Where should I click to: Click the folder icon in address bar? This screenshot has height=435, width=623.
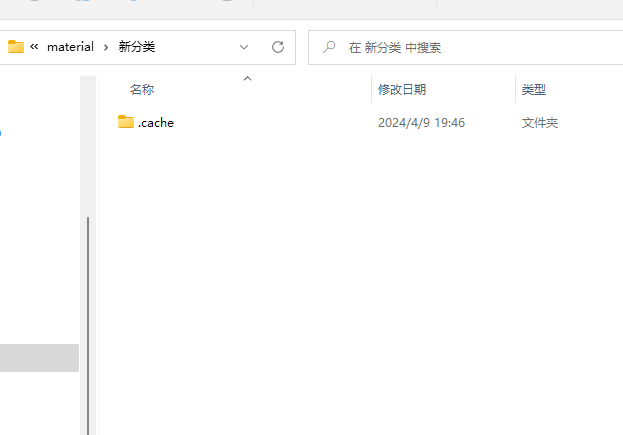pos(15,47)
